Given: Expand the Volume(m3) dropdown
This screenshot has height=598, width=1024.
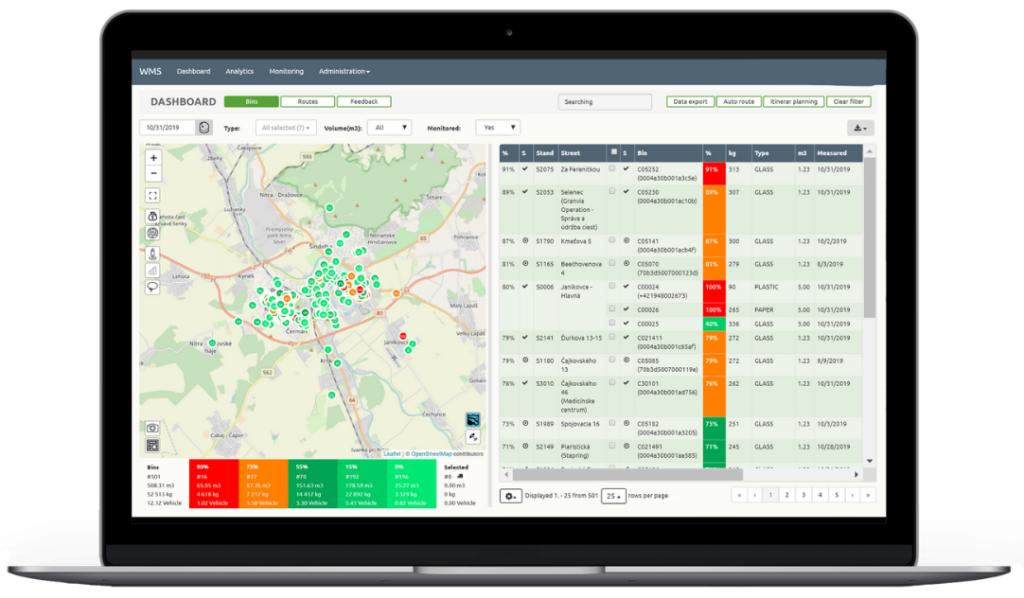Looking at the screenshot, I should [389, 127].
